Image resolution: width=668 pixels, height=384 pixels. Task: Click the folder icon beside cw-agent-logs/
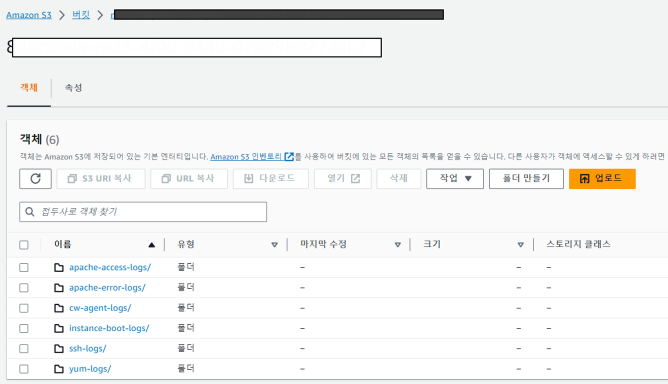click(x=59, y=308)
